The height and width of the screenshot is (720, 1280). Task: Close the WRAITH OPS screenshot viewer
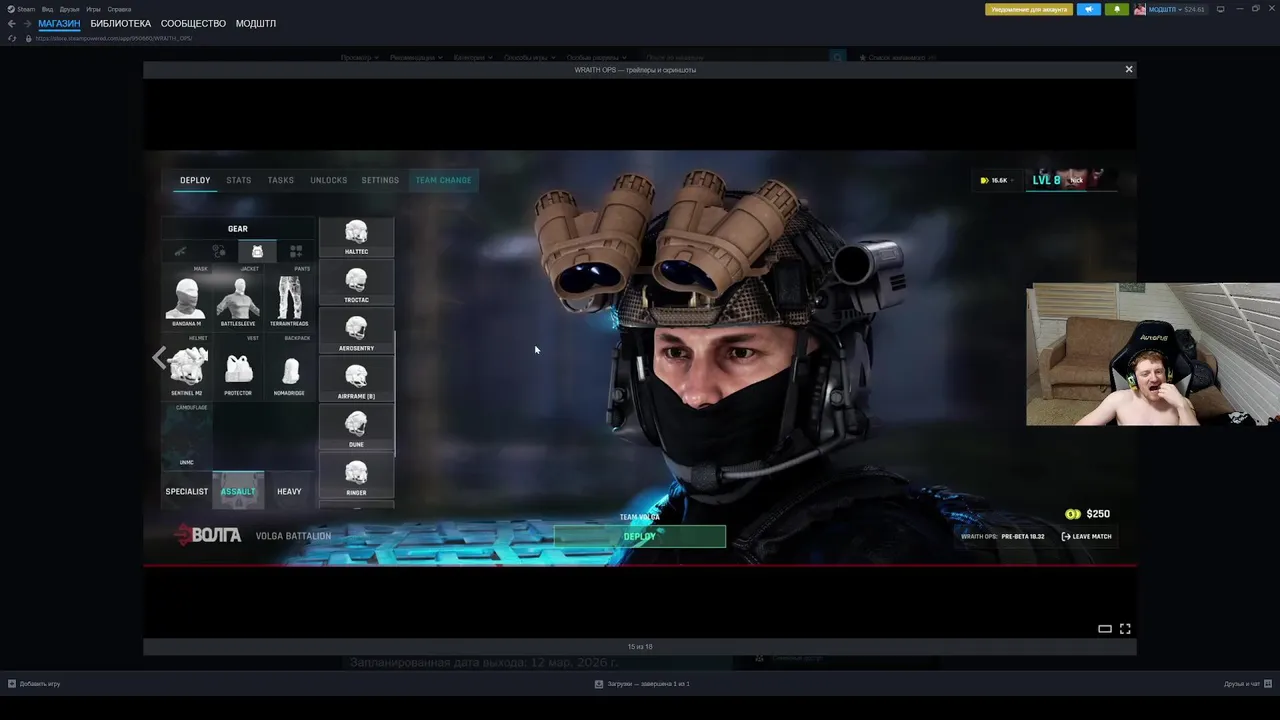(x=1129, y=69)
